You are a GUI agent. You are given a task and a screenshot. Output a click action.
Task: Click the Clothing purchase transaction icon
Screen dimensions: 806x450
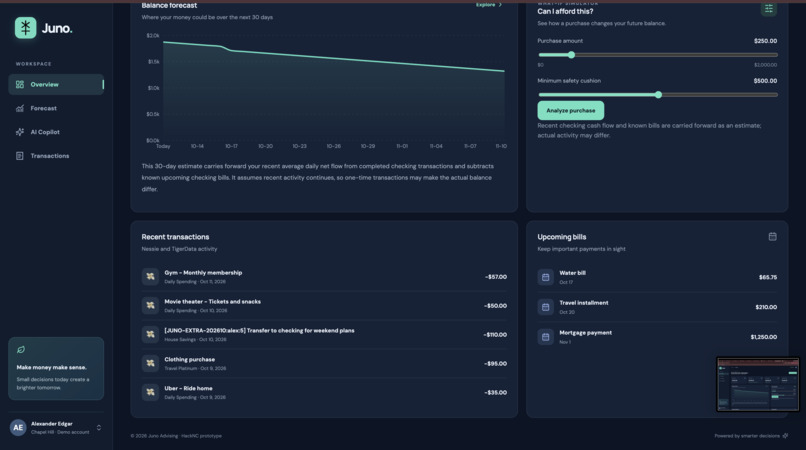(150, 363)
